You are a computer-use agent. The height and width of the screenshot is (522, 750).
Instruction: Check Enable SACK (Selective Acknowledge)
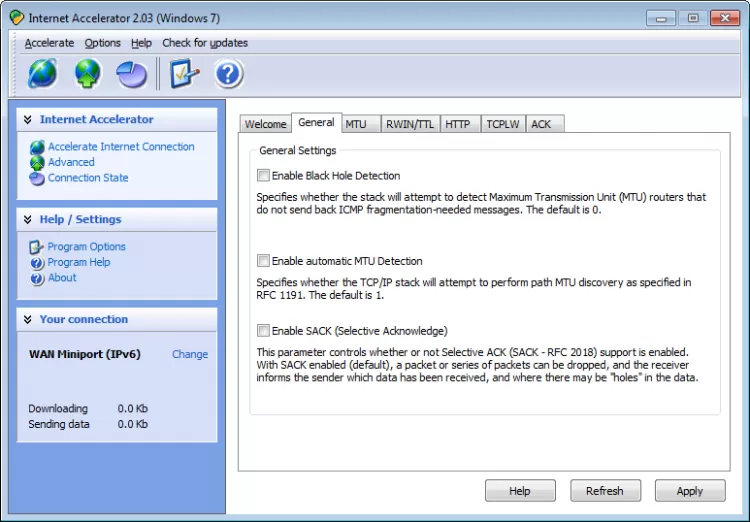click(x=263, y=330)
